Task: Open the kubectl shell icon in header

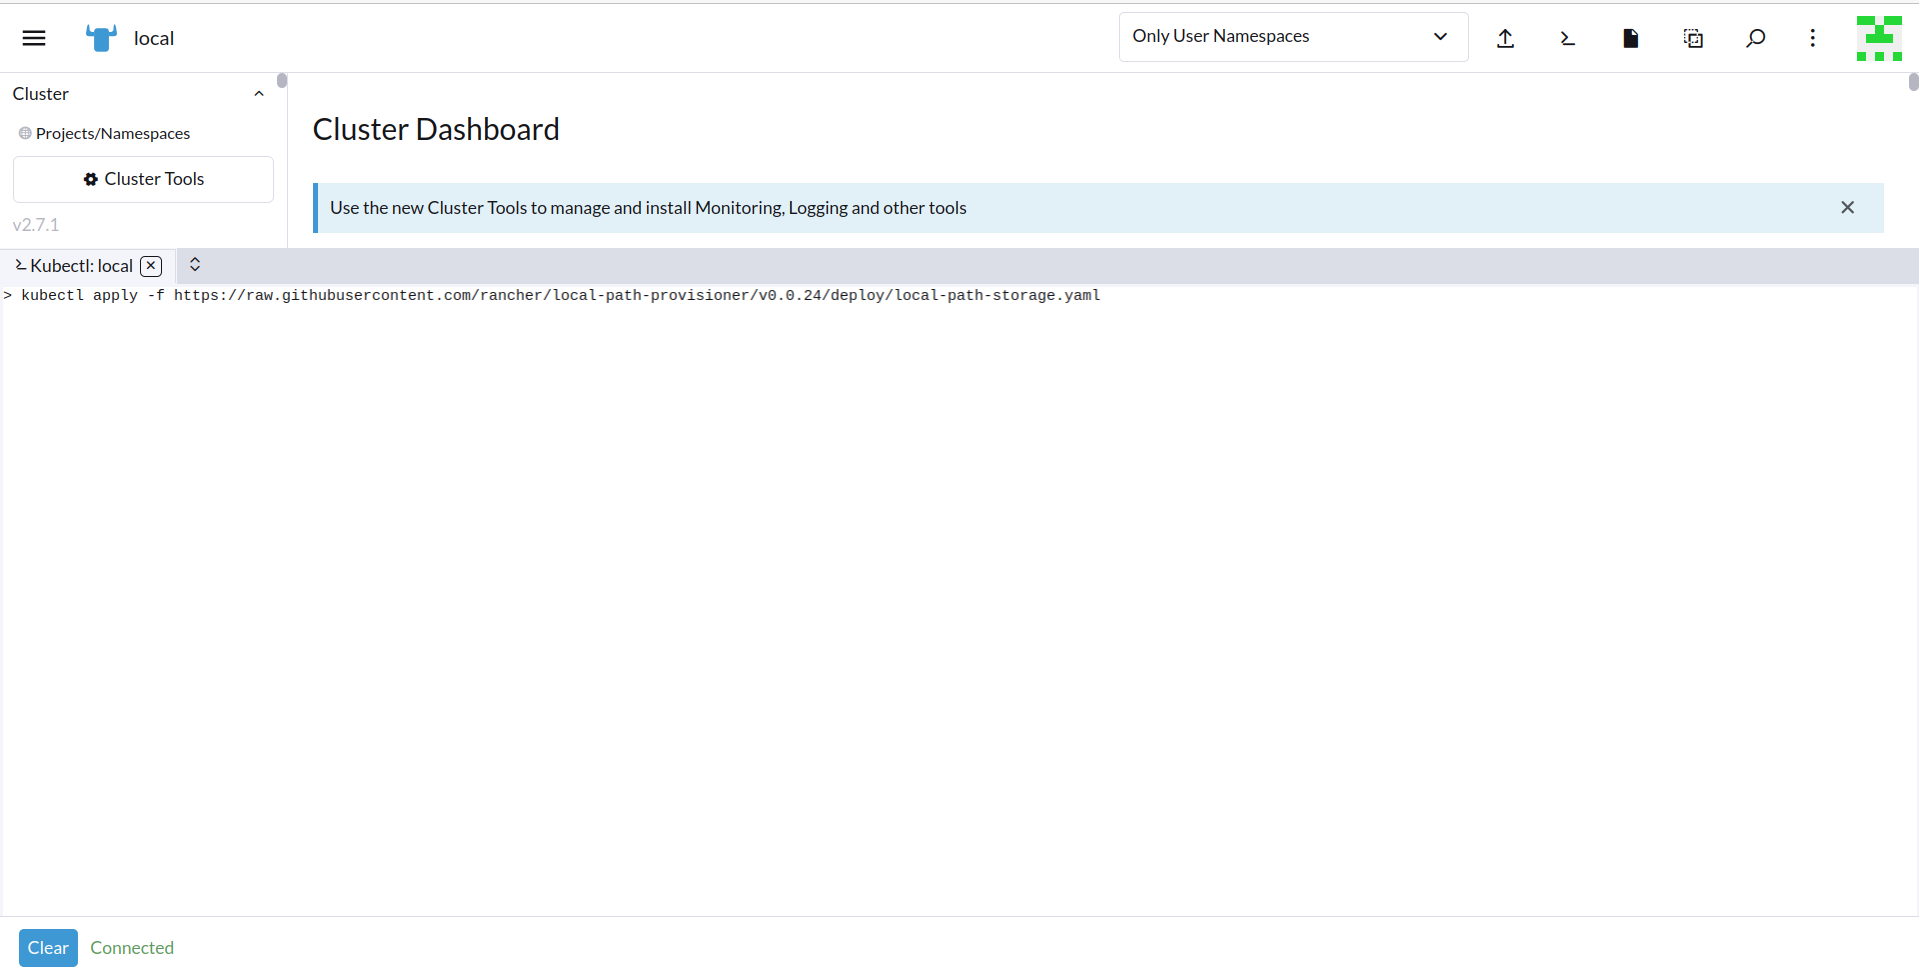Action: pyautogui.click(x=1567, y=37)
